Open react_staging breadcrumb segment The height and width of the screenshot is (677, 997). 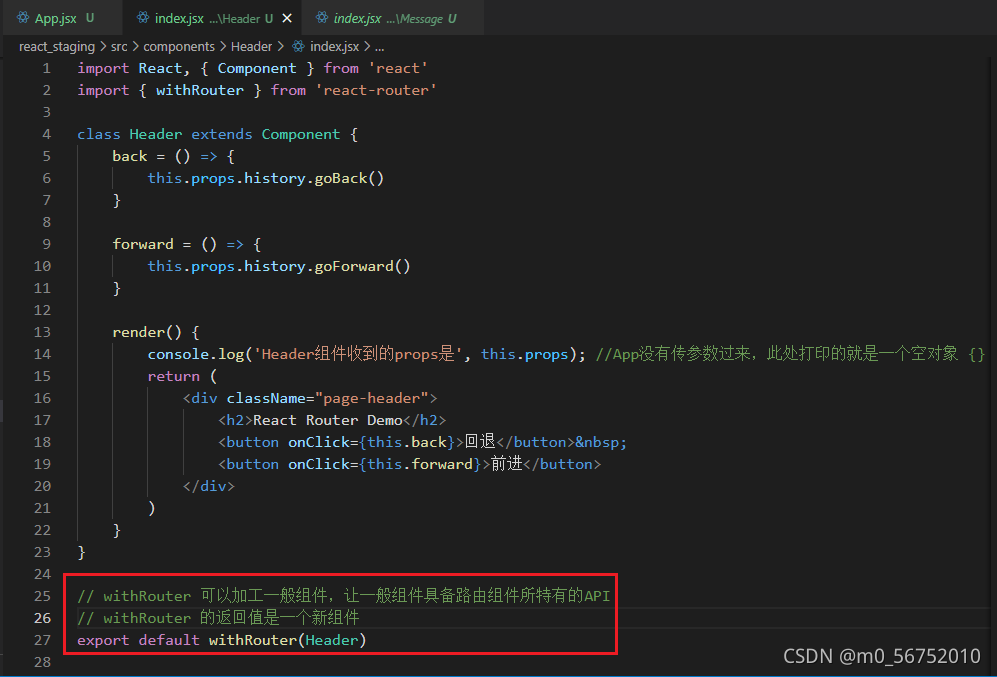57,46
